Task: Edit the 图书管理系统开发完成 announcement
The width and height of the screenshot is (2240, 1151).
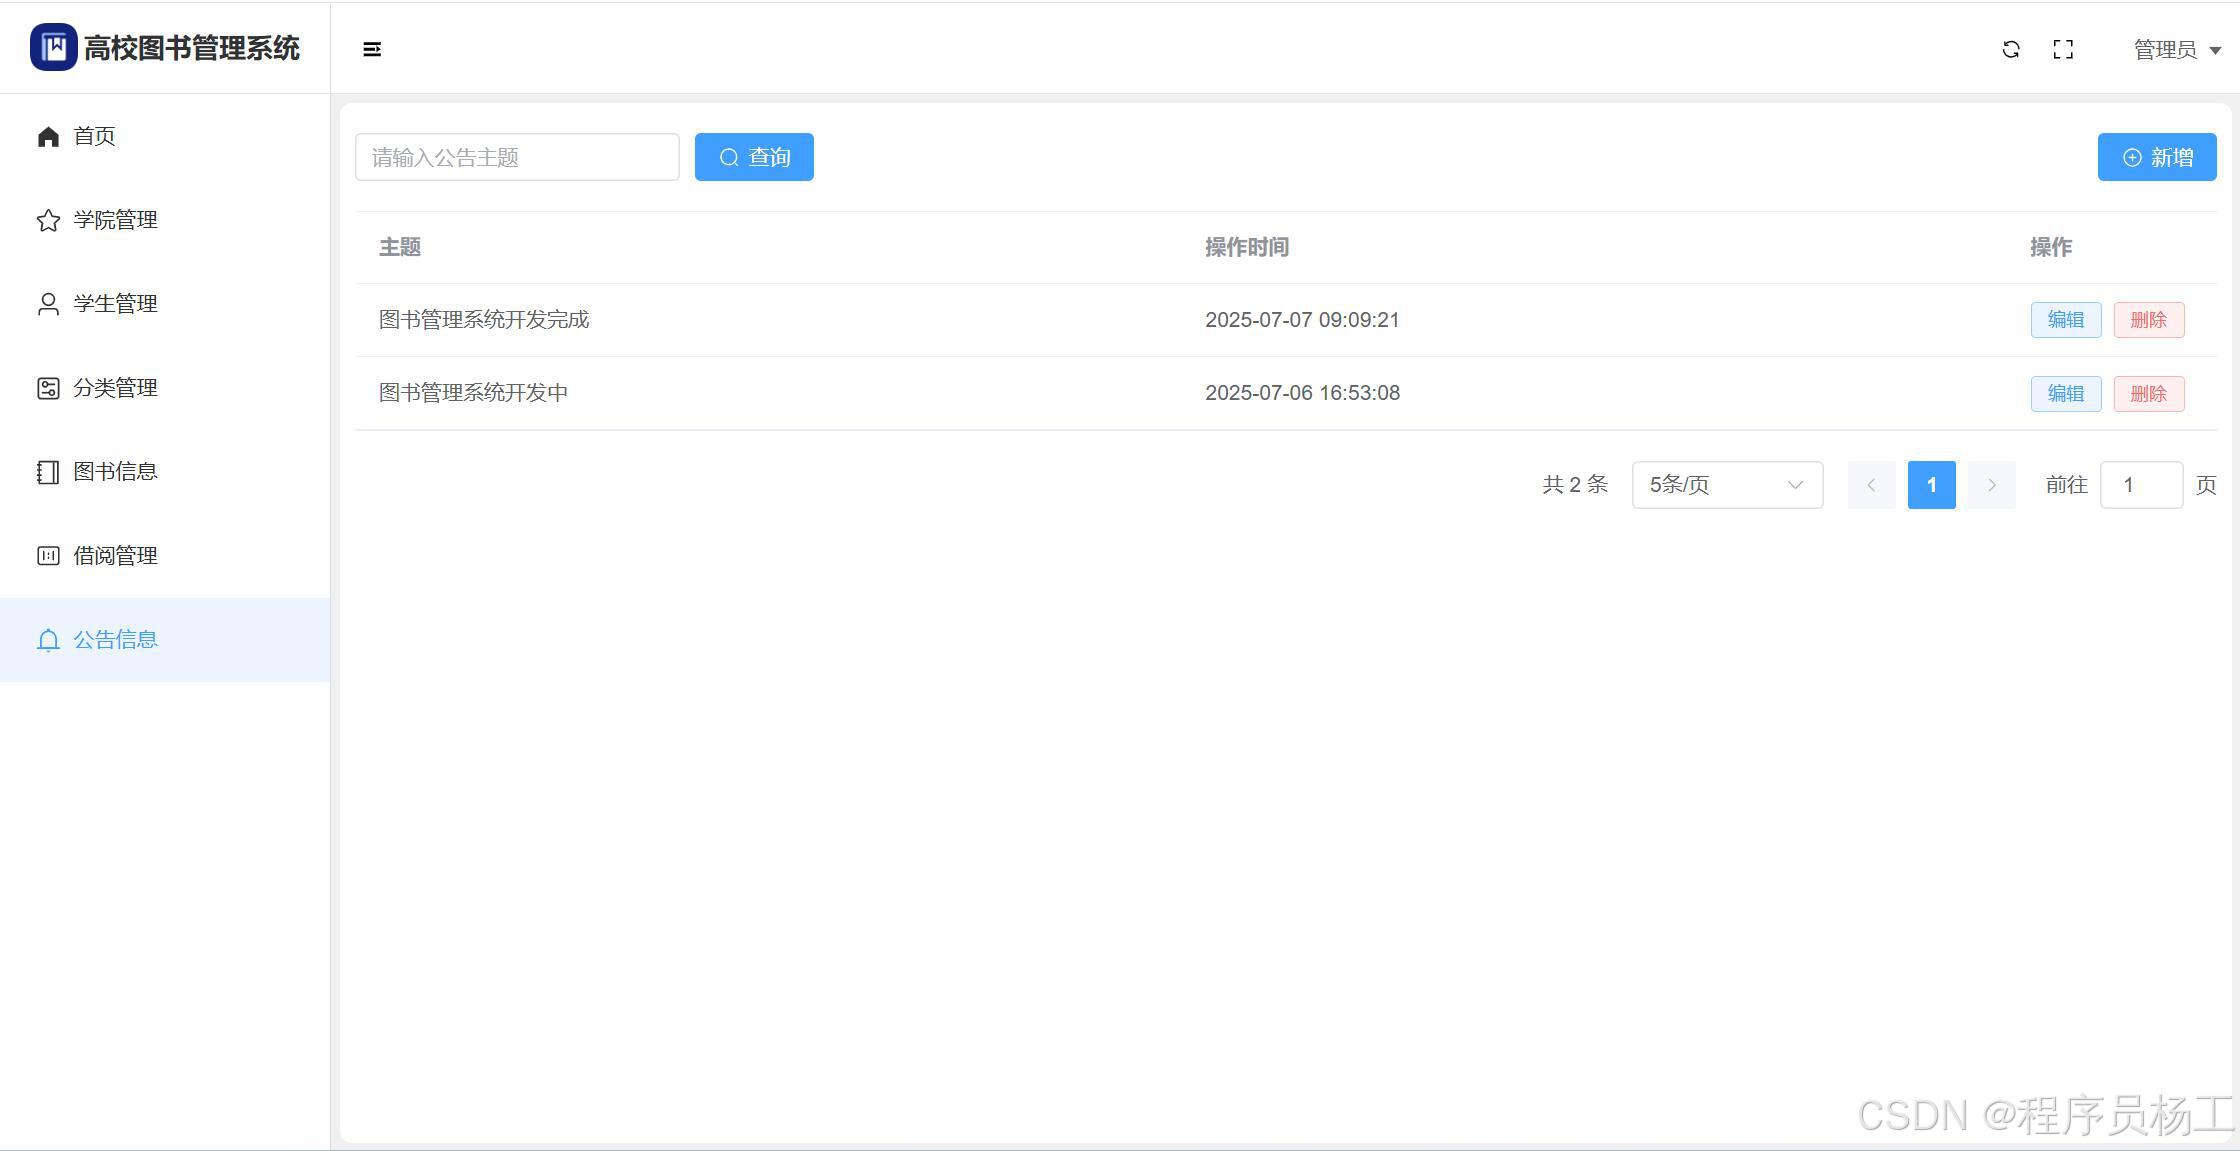Action: 2065,320
